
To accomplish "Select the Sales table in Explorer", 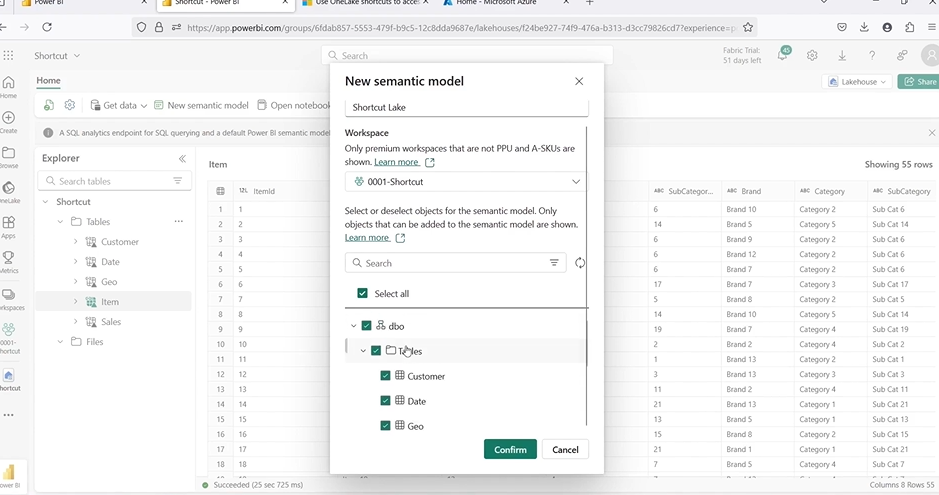I will (x=111, y=322).
